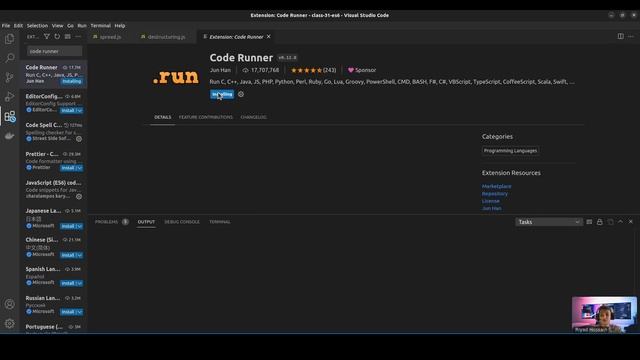Open the Edit menu

point(18,26)
